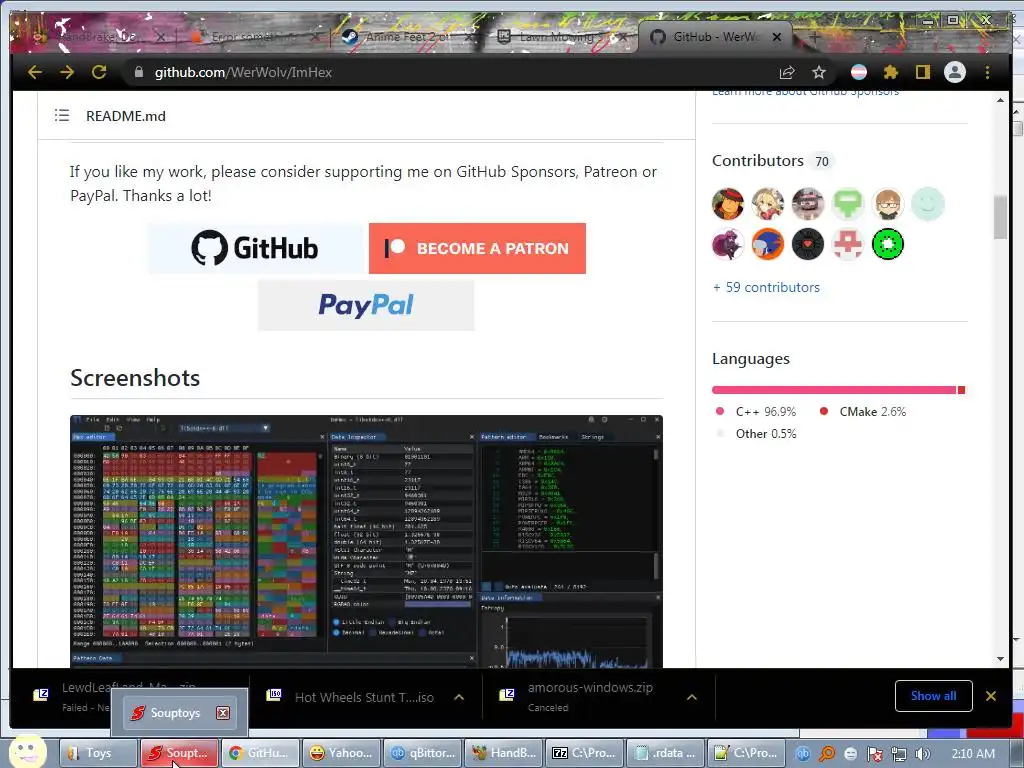Switch to the .rdata taskbar window
This screenshot has width=1024, height=768.
pos(665,753)
